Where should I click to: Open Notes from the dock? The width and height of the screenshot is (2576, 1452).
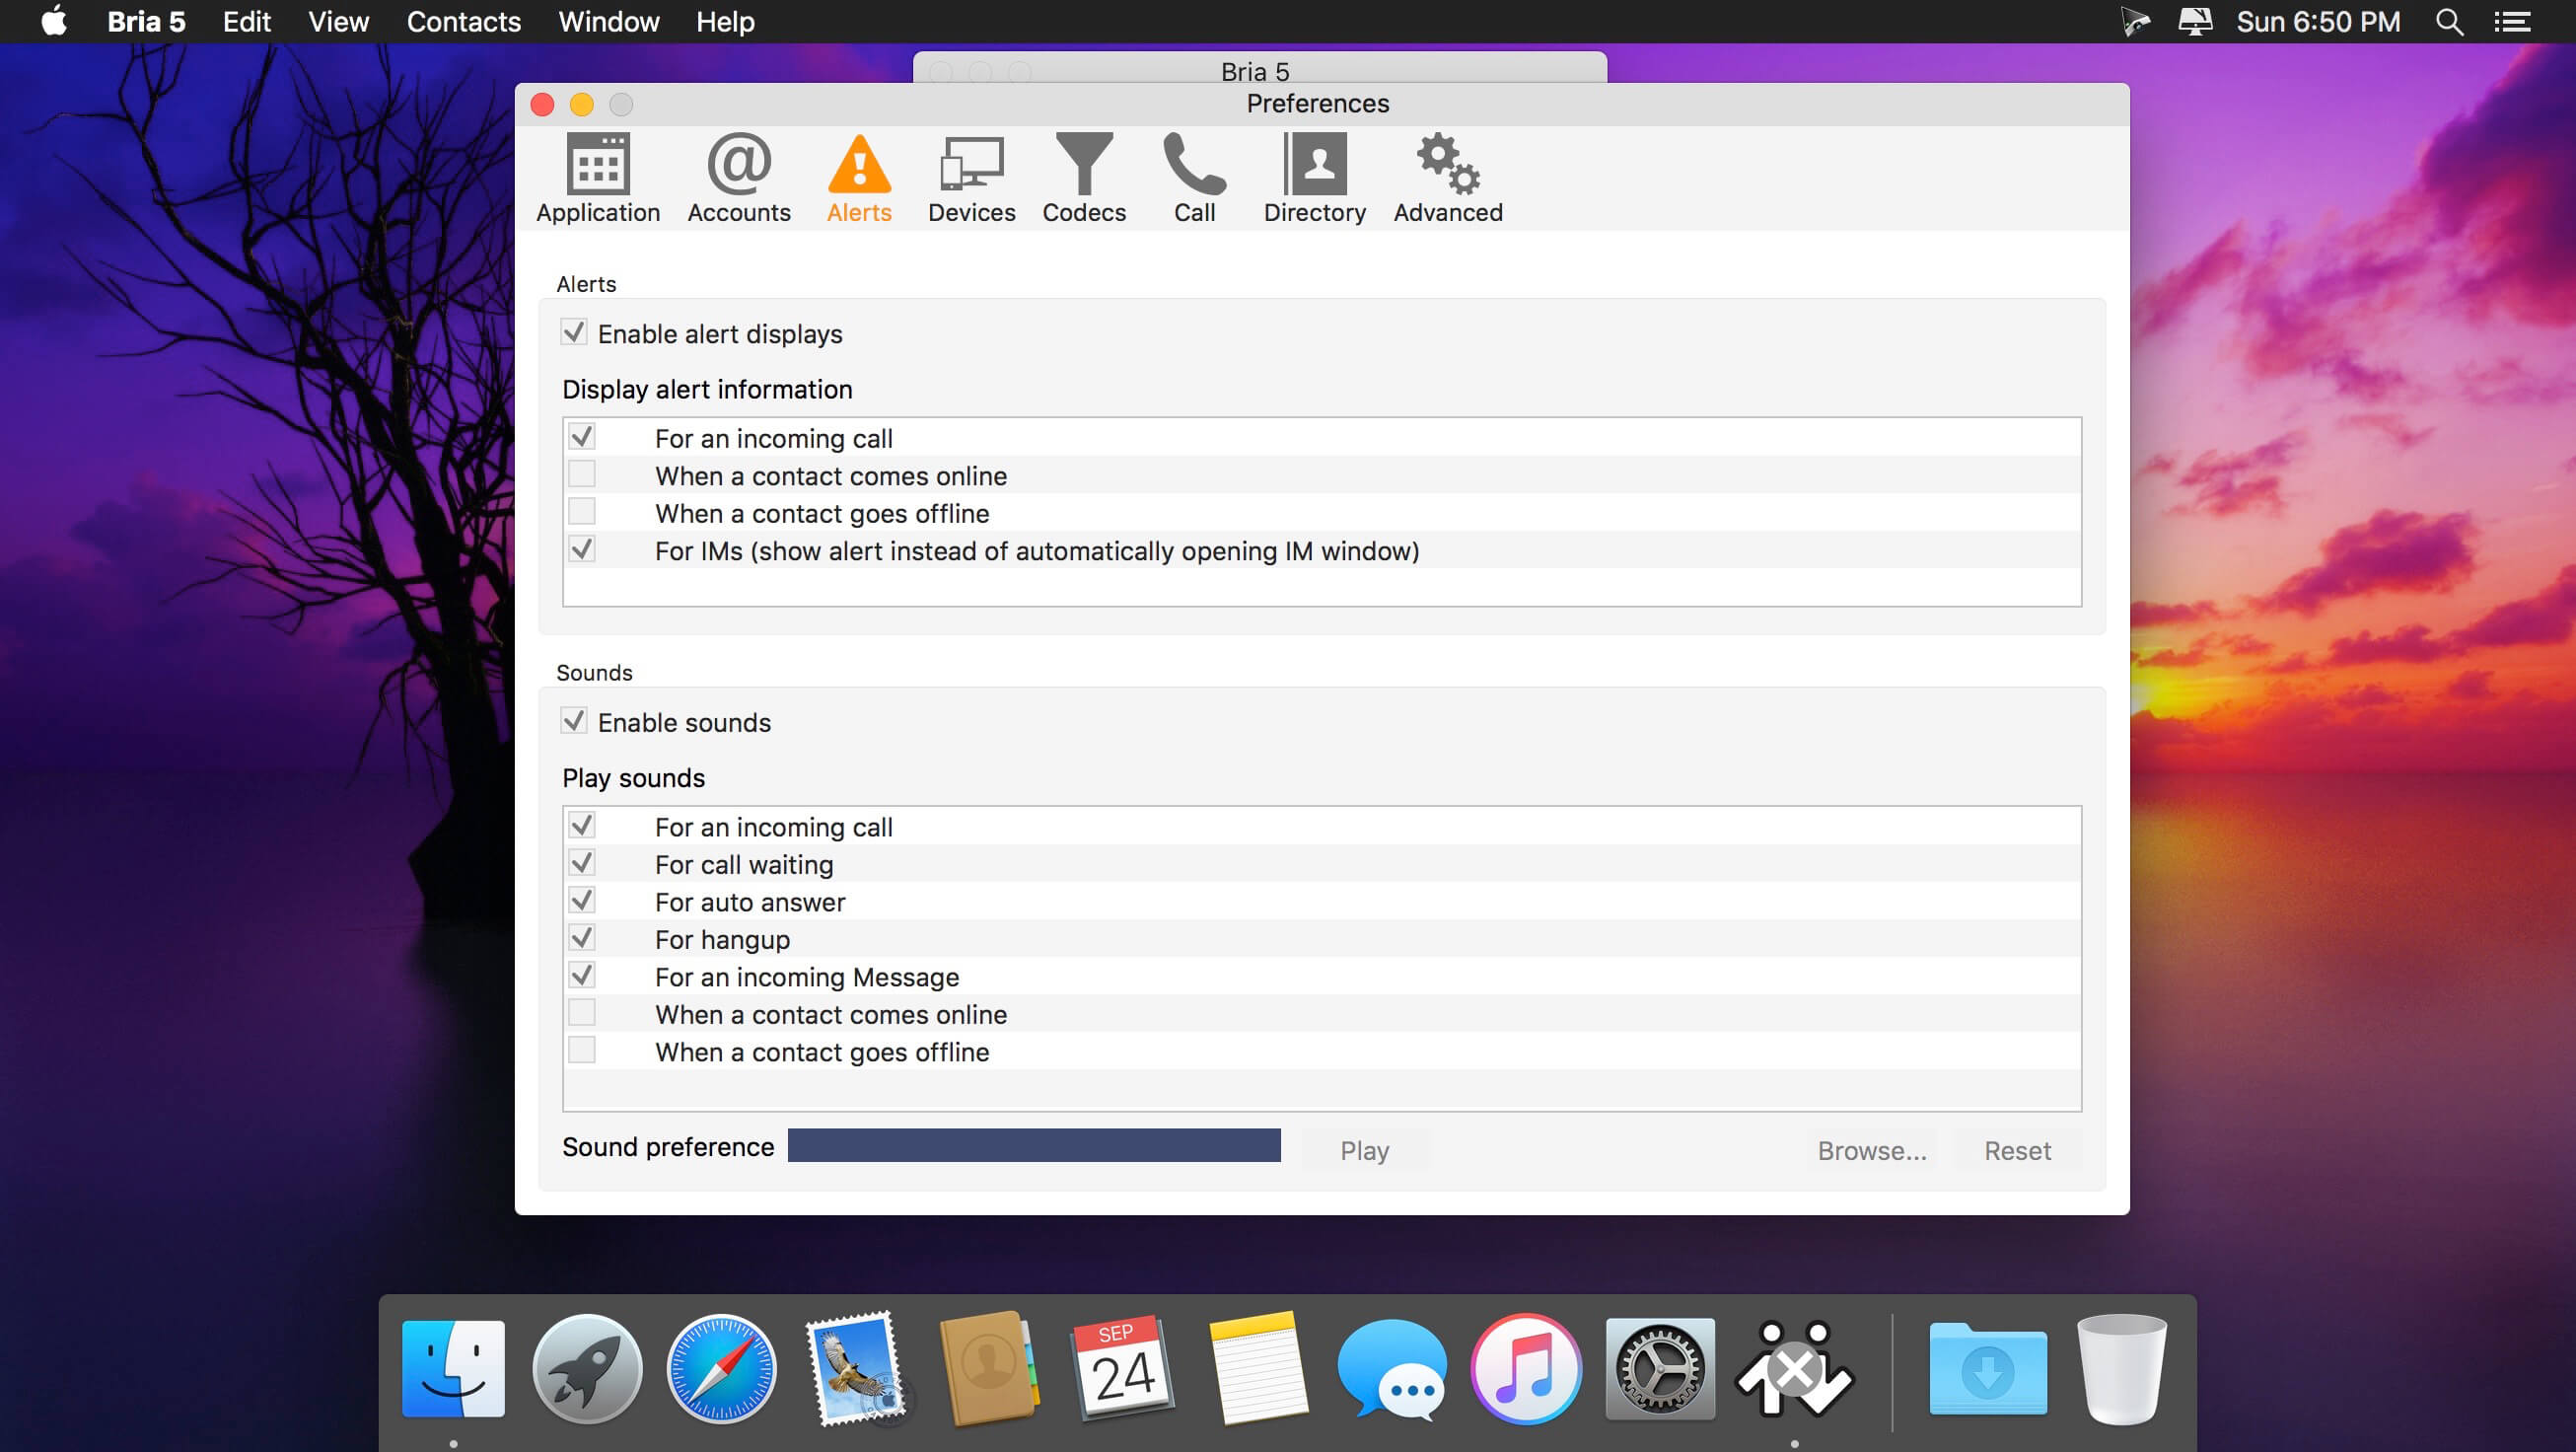coord(1258,1368)
